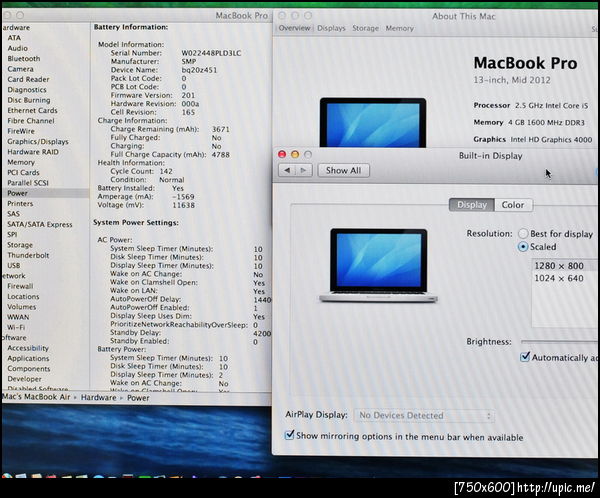Select PCI Cards in sidebar
Screen dimensions: 600x498
click(23, 172)
